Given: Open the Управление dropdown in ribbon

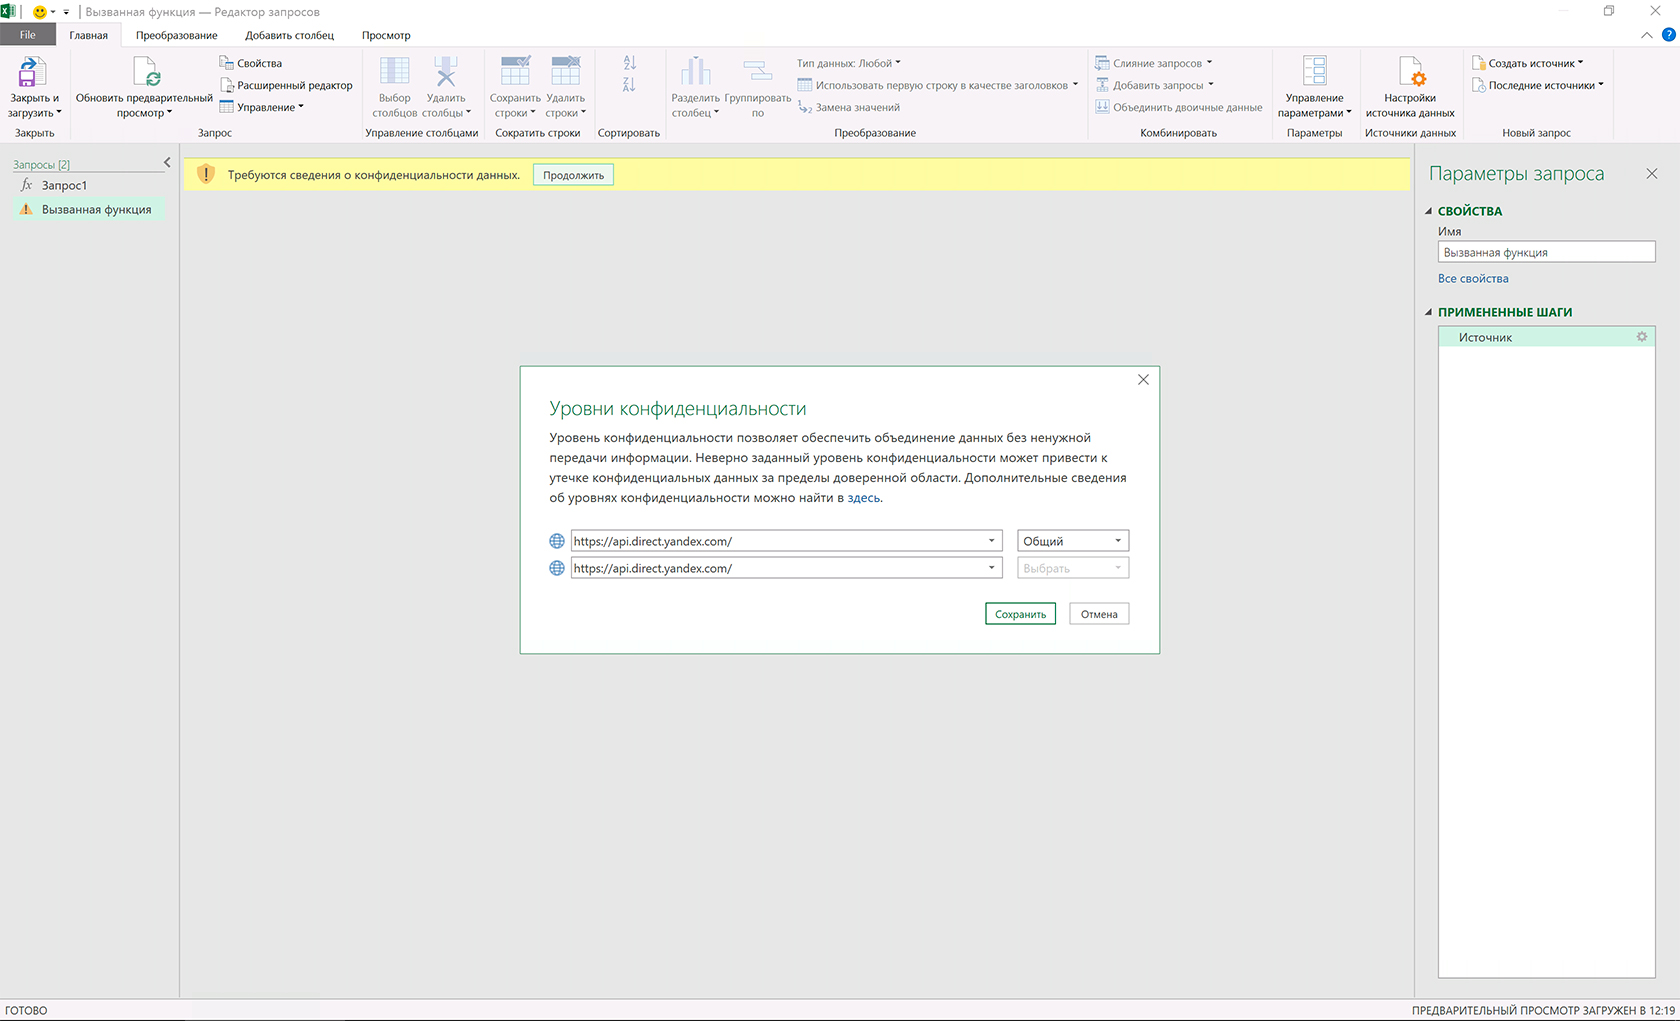Looking at the screenshot, I should pyautogui.click(x=261, y=107).
